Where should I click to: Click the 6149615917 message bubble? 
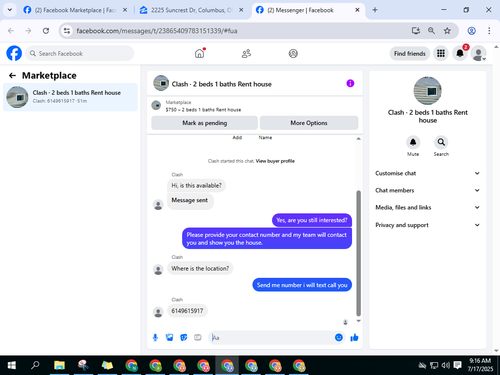click(x=187, y=311)
